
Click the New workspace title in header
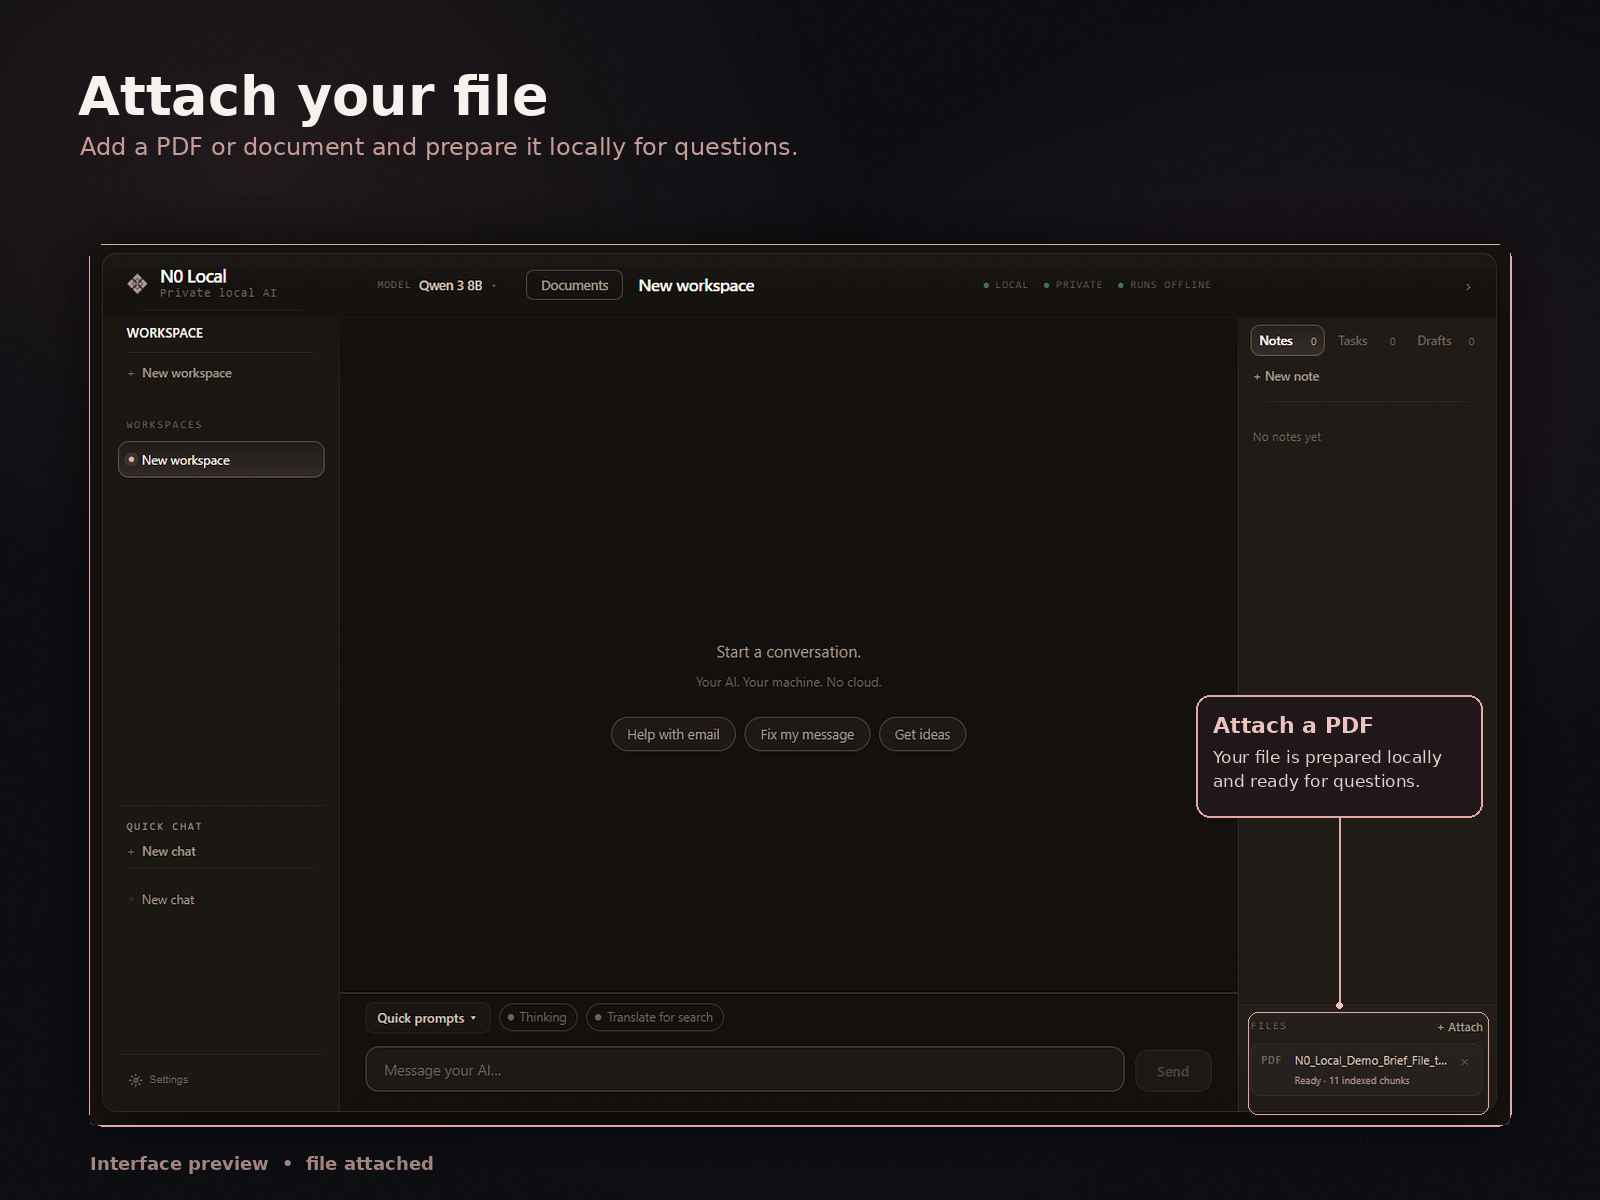[x=696, y=285]
